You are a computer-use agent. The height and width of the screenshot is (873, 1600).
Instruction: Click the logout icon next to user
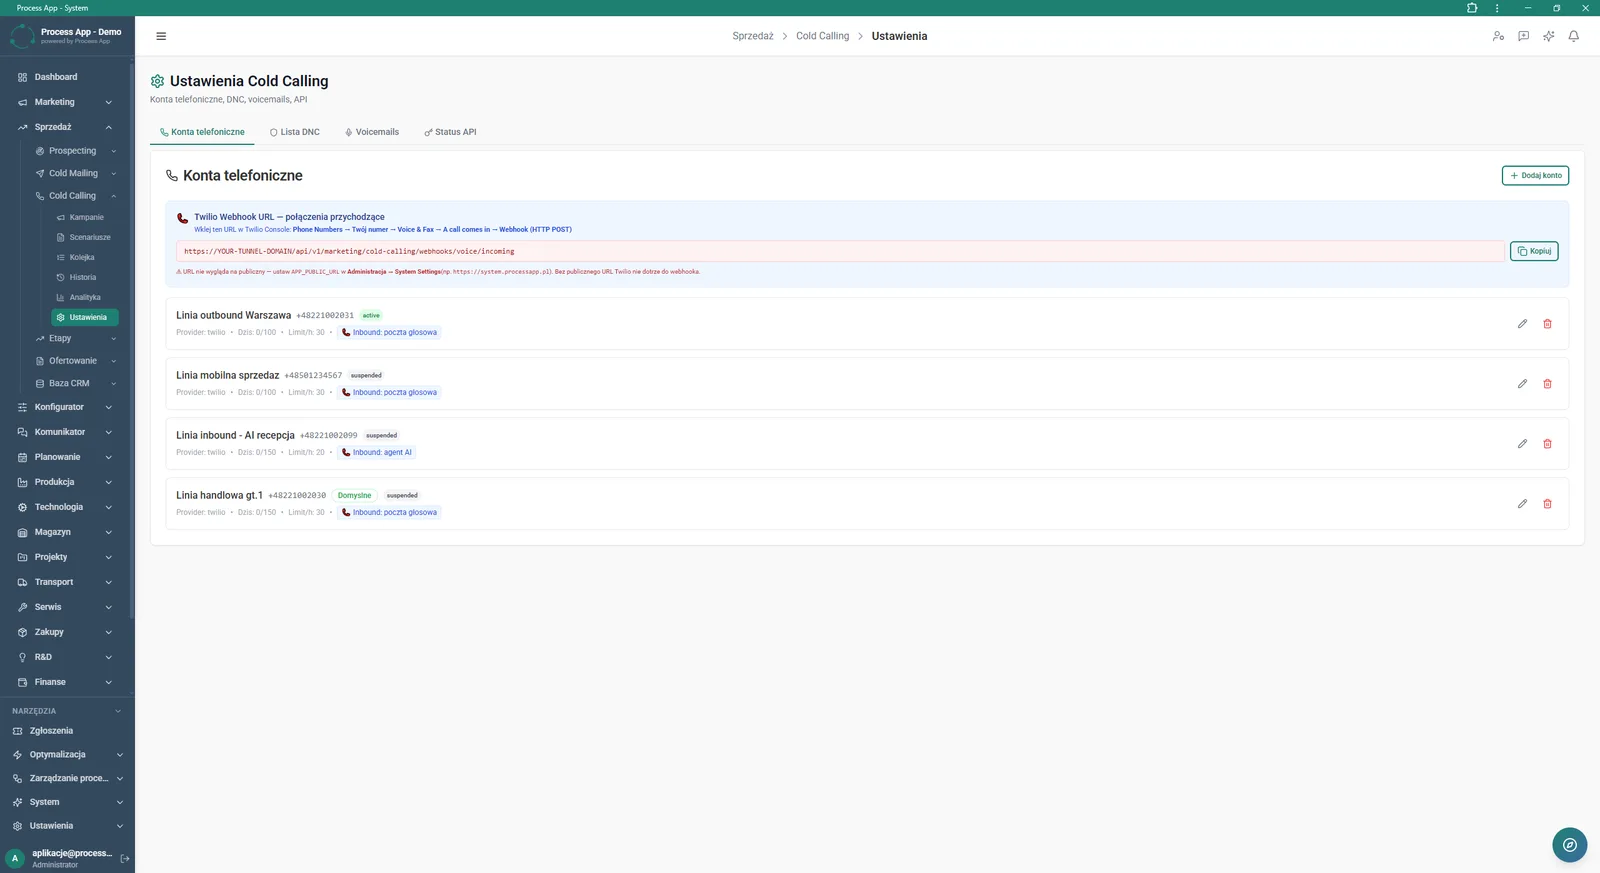(x=125, y=859)
